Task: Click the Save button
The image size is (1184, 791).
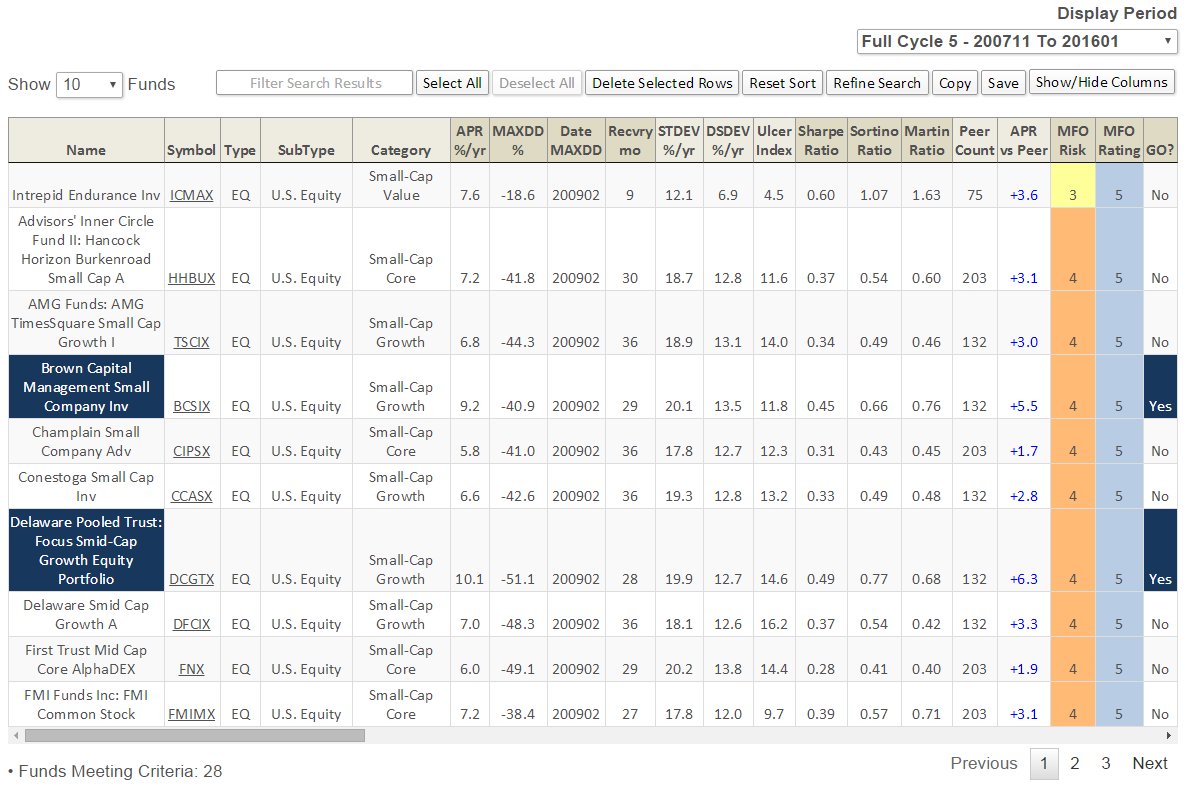Action: pyautogui.click(x=1003, y=83)
